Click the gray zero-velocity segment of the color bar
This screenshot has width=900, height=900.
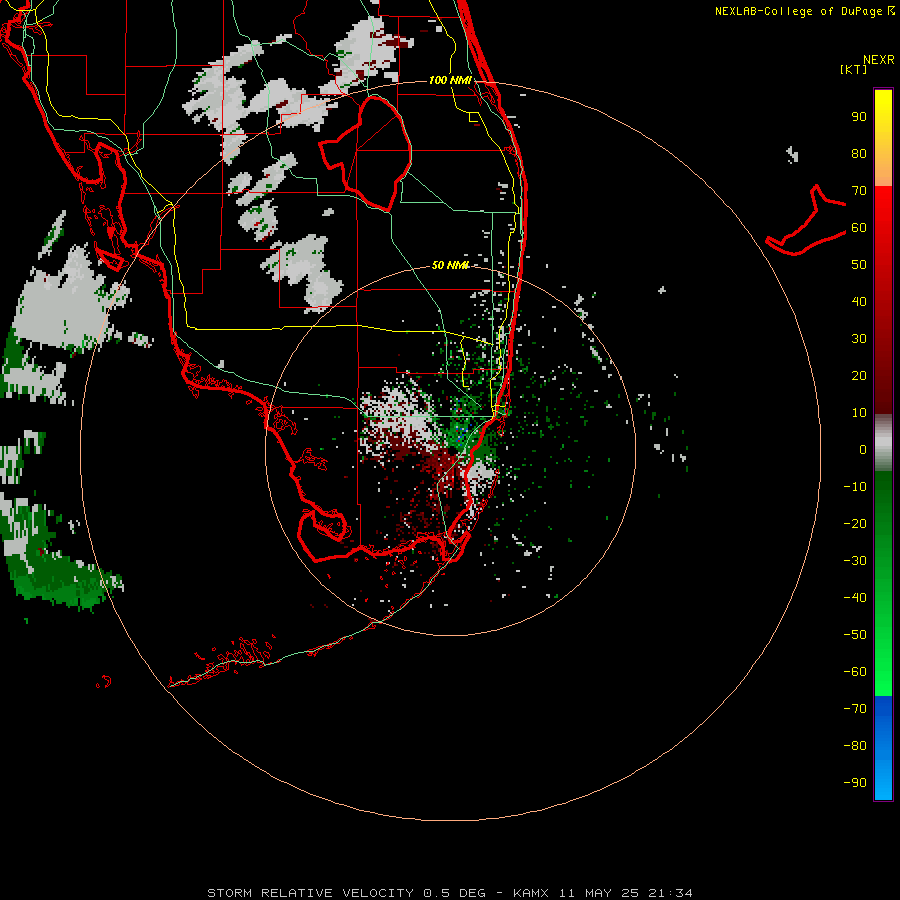pos(883,443)
